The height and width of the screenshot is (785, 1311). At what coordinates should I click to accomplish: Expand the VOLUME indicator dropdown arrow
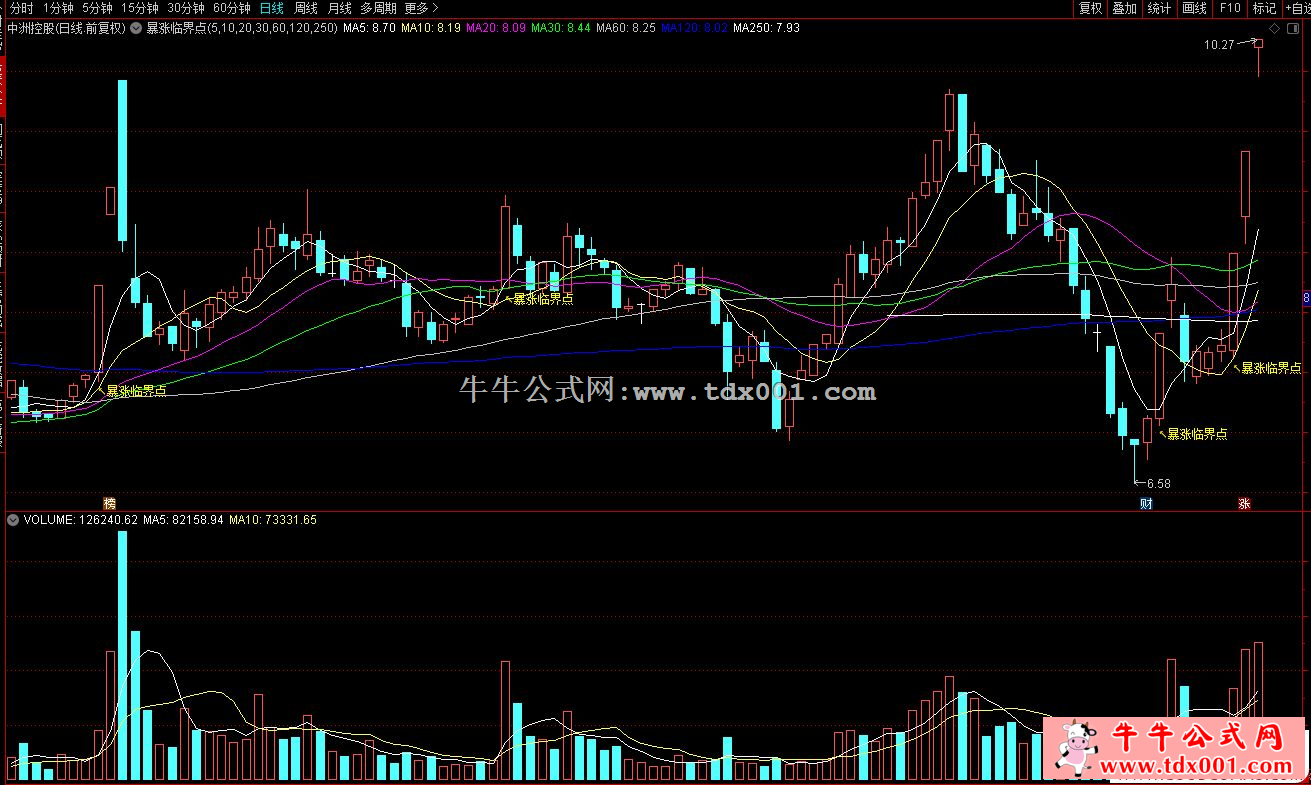pyautogui.click(x=13, y=520)
